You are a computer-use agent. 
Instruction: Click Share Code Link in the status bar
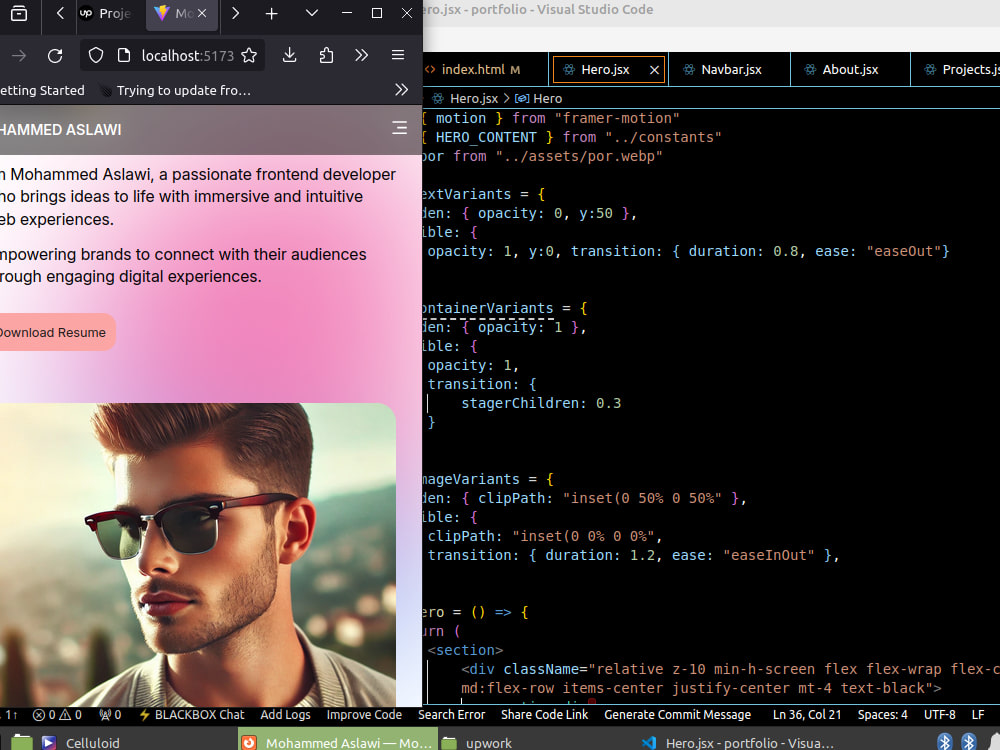tap(545, 715)
